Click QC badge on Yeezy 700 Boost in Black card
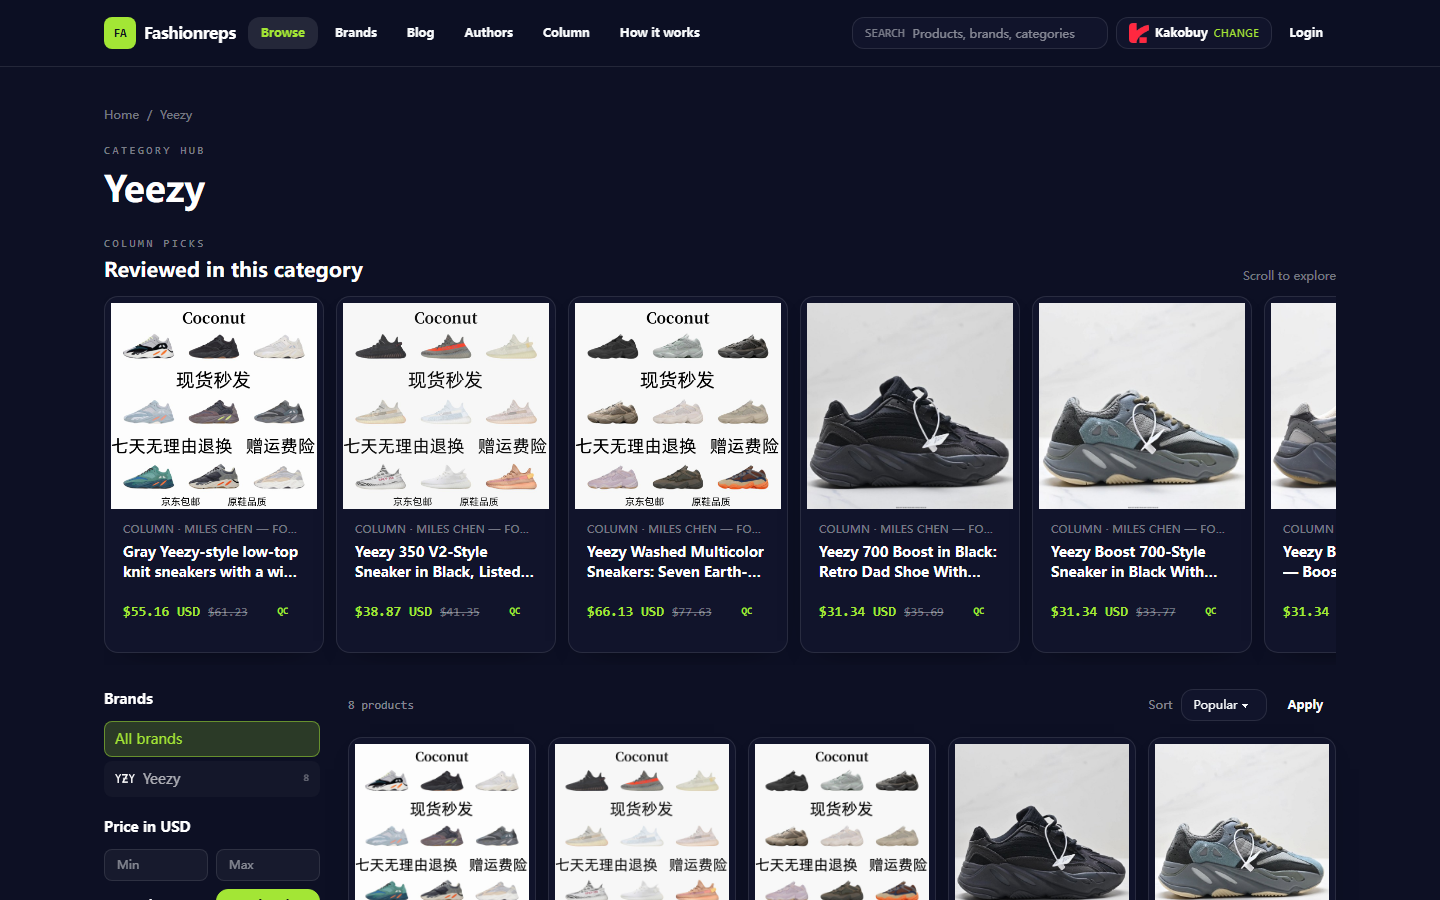Image resolution: width=1440 pixels, height=900 pixels. click(x=979, y=611)
